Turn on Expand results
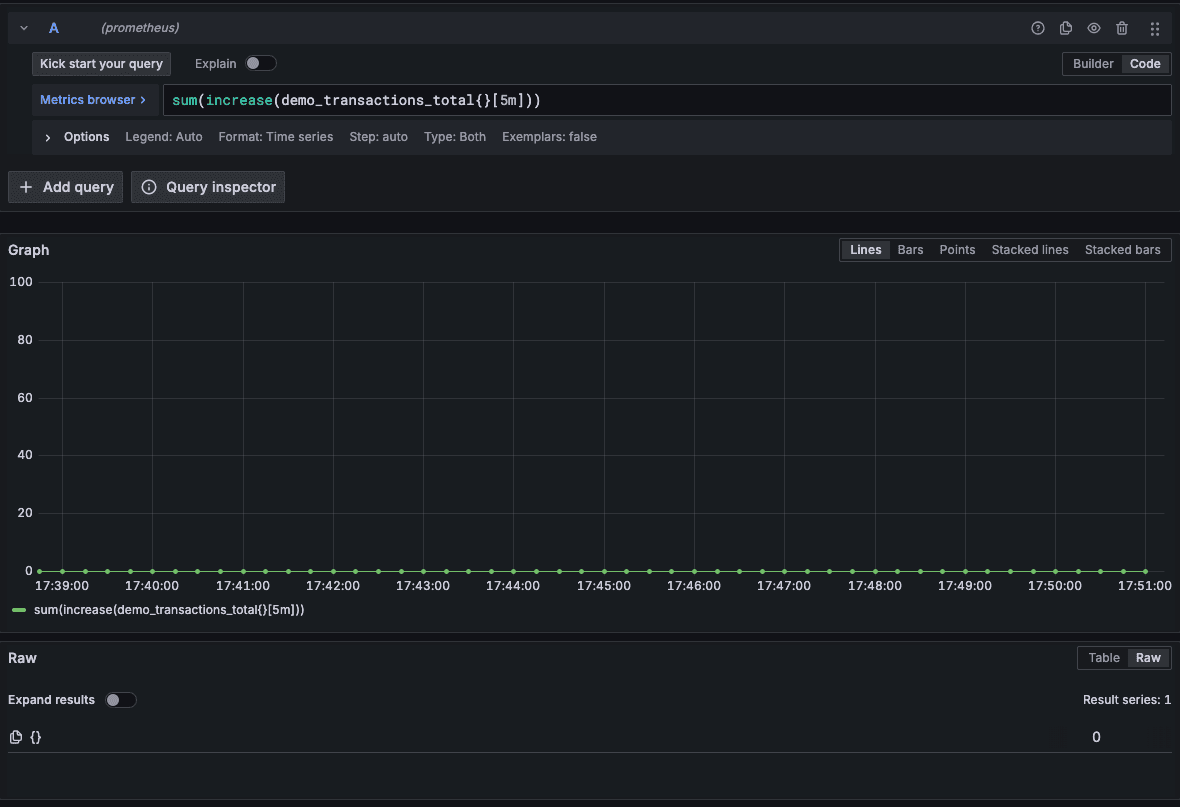Image resolution: width=1180 pixels, height=807 pixels. click(x=119, y=699)
